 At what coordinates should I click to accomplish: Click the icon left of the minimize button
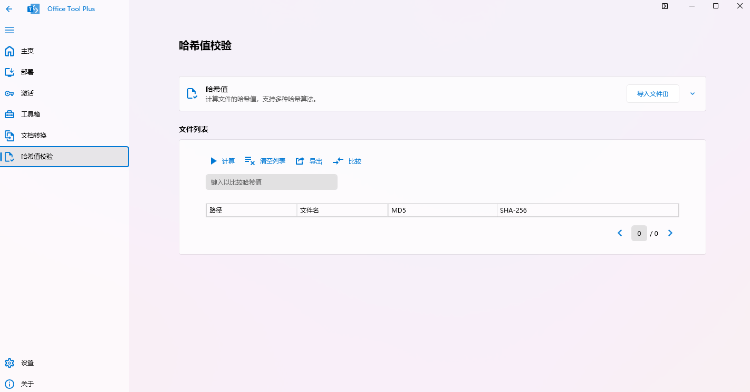(665, 6)
